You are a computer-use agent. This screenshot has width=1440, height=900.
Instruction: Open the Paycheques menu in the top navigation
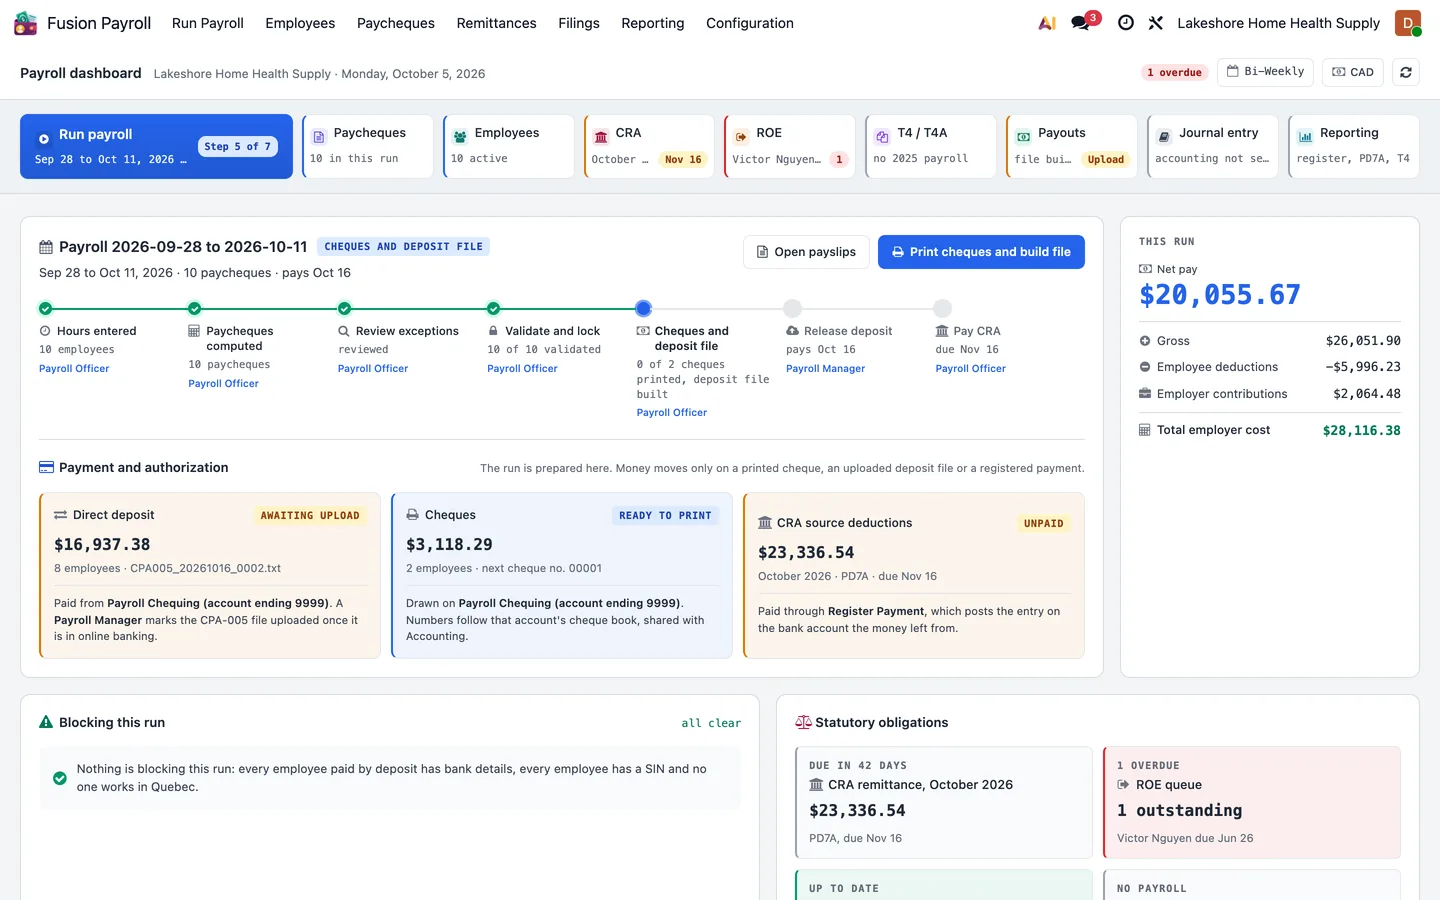point(396,23)
